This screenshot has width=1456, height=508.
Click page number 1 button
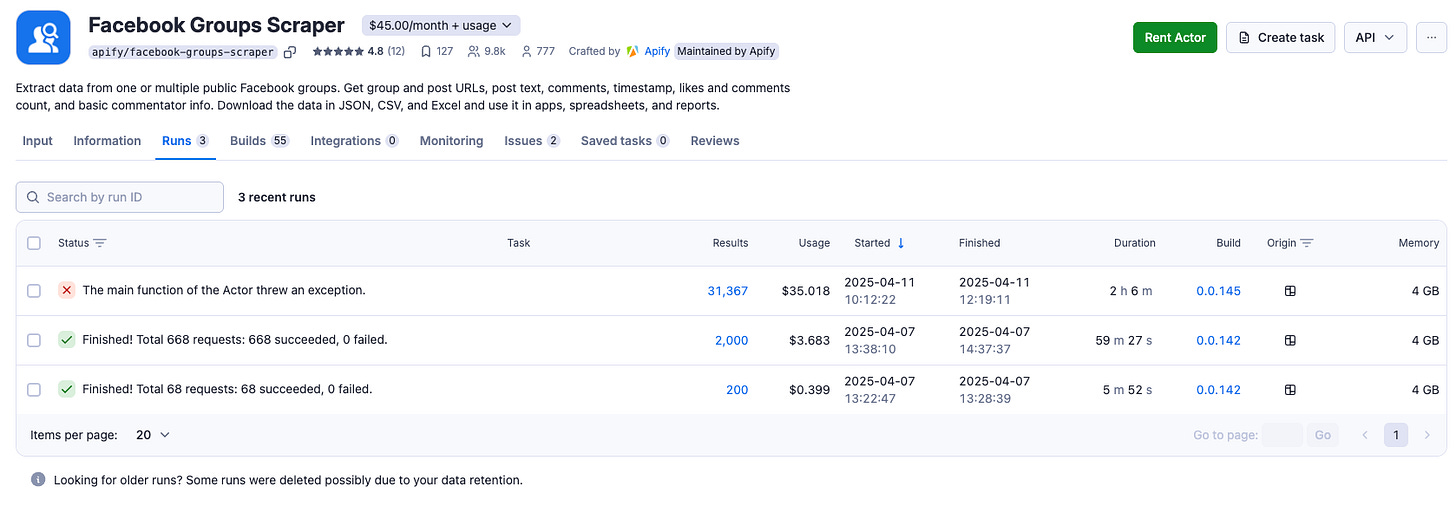point(1396,435)
